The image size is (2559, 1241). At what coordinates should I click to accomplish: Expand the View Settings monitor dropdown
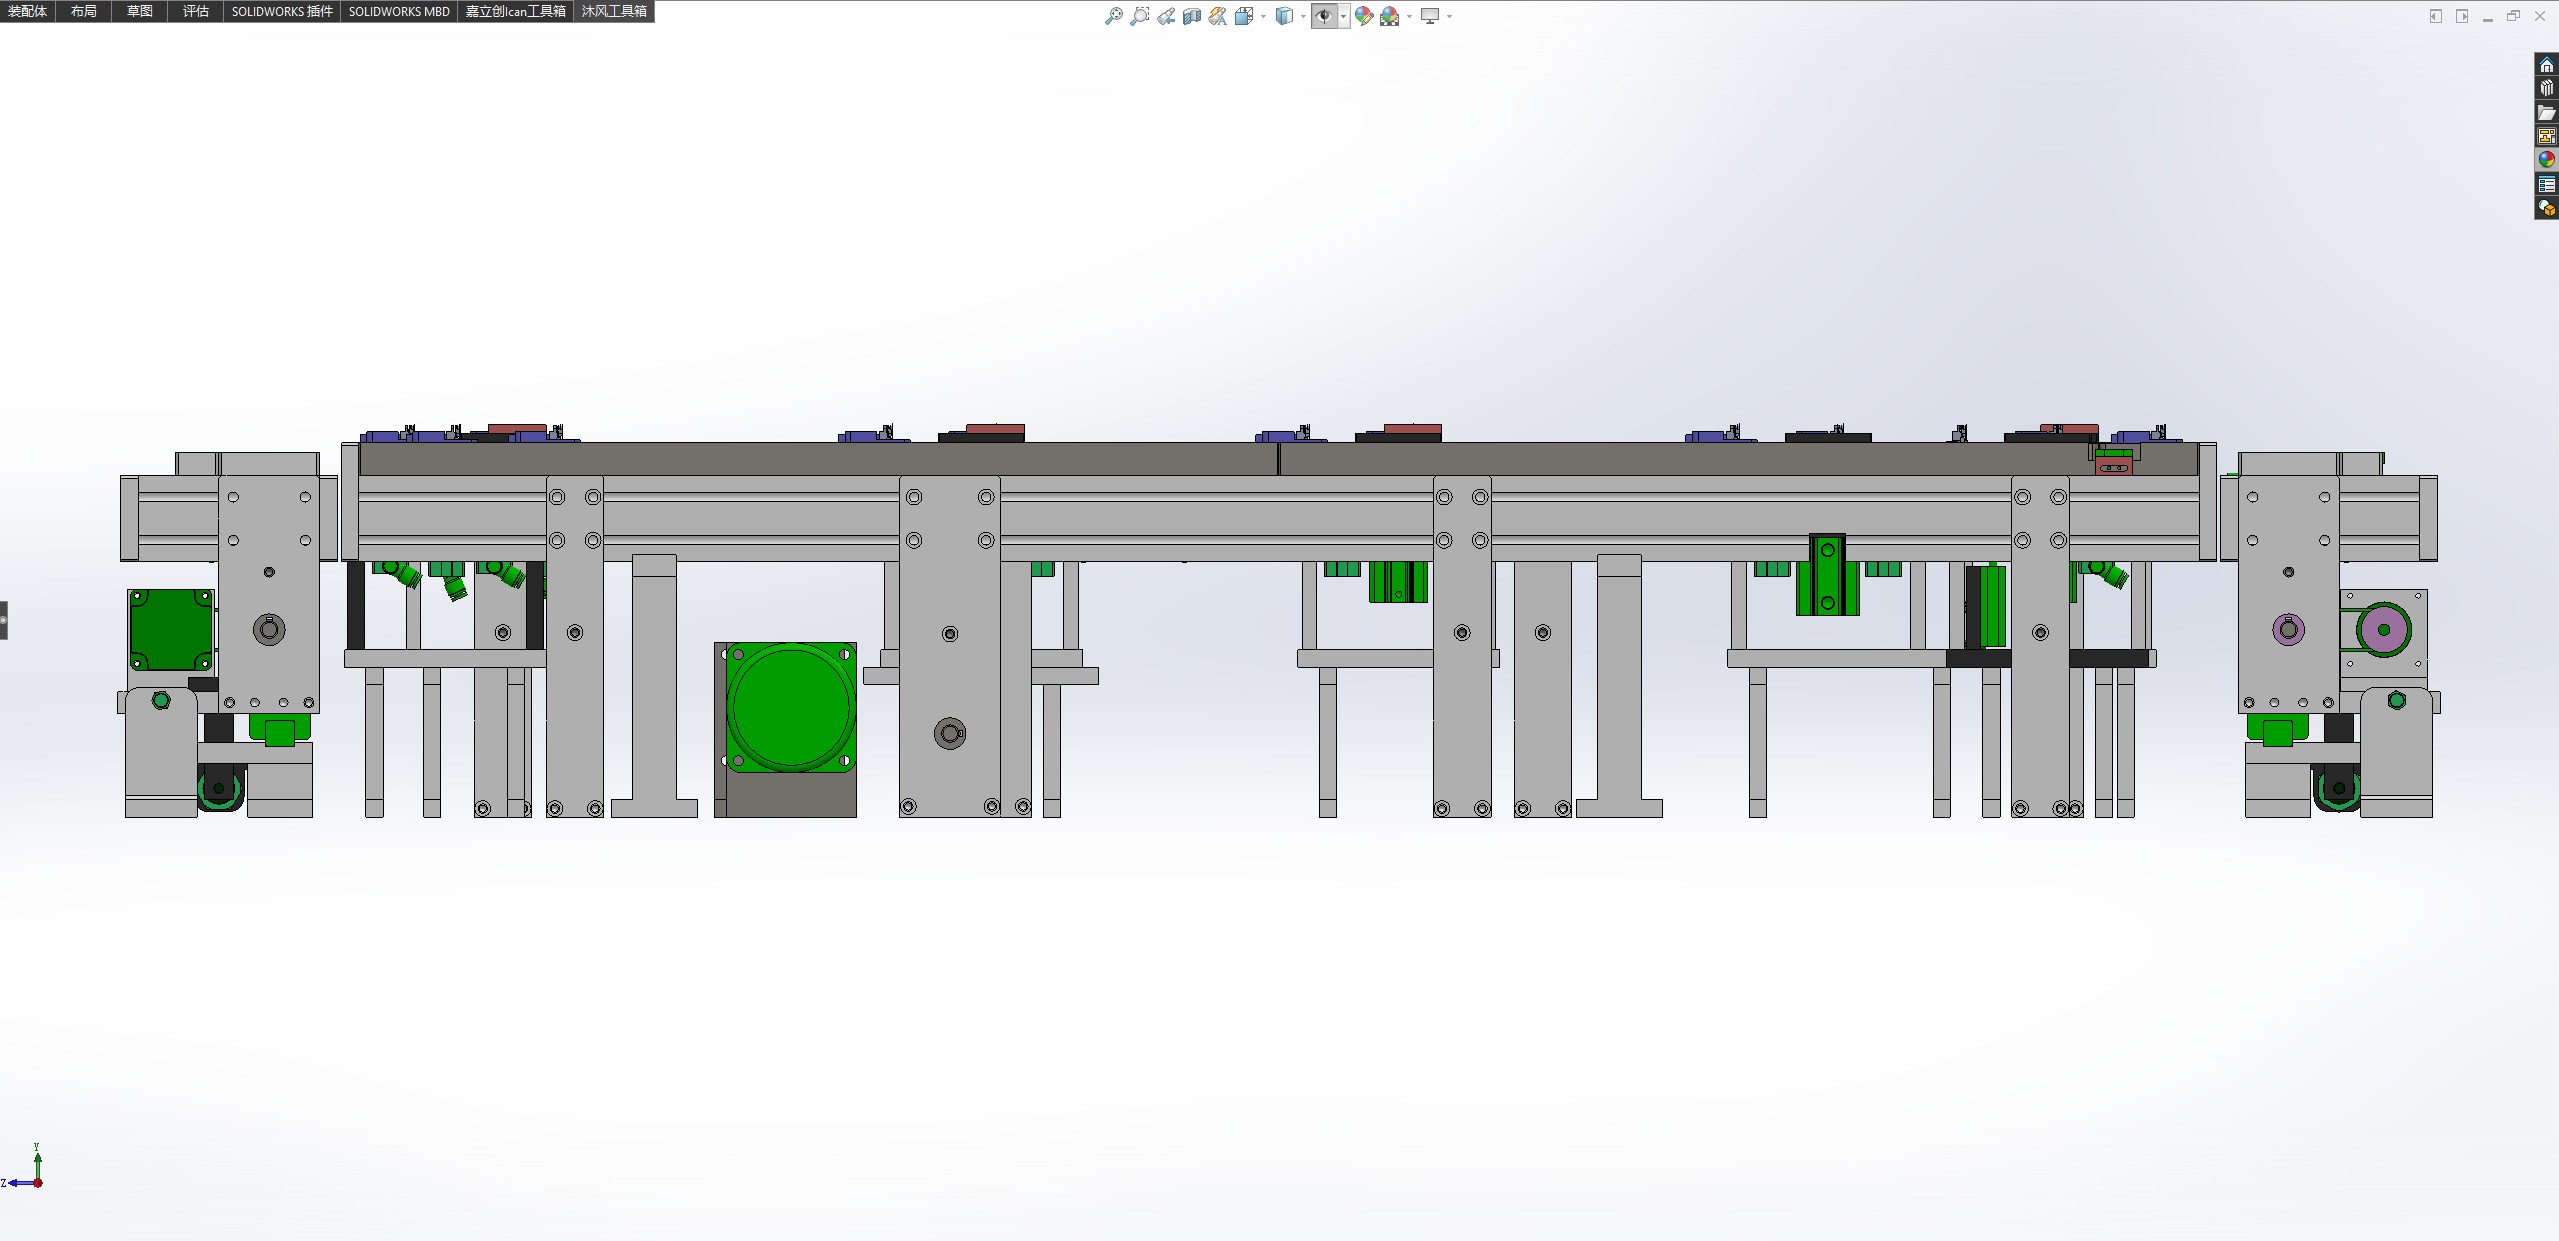pos(1449,16)
